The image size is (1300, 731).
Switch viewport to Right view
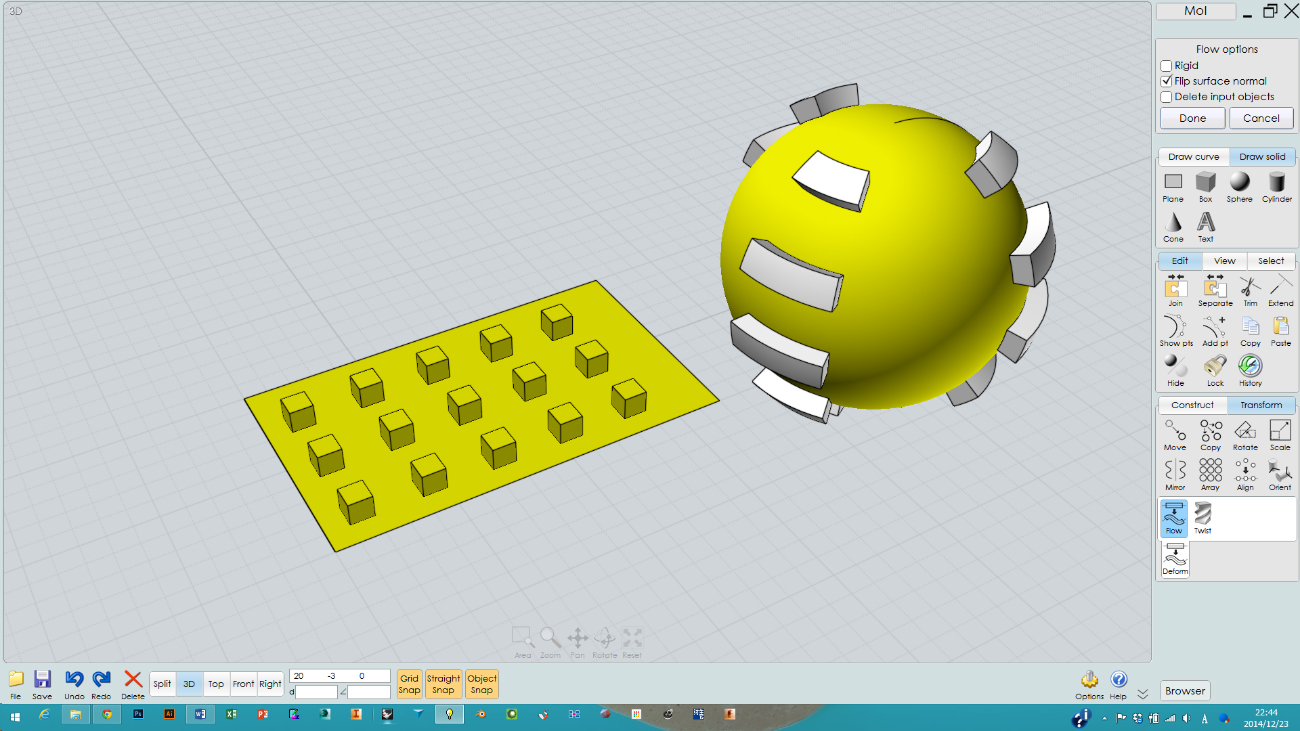pos(270,684)
